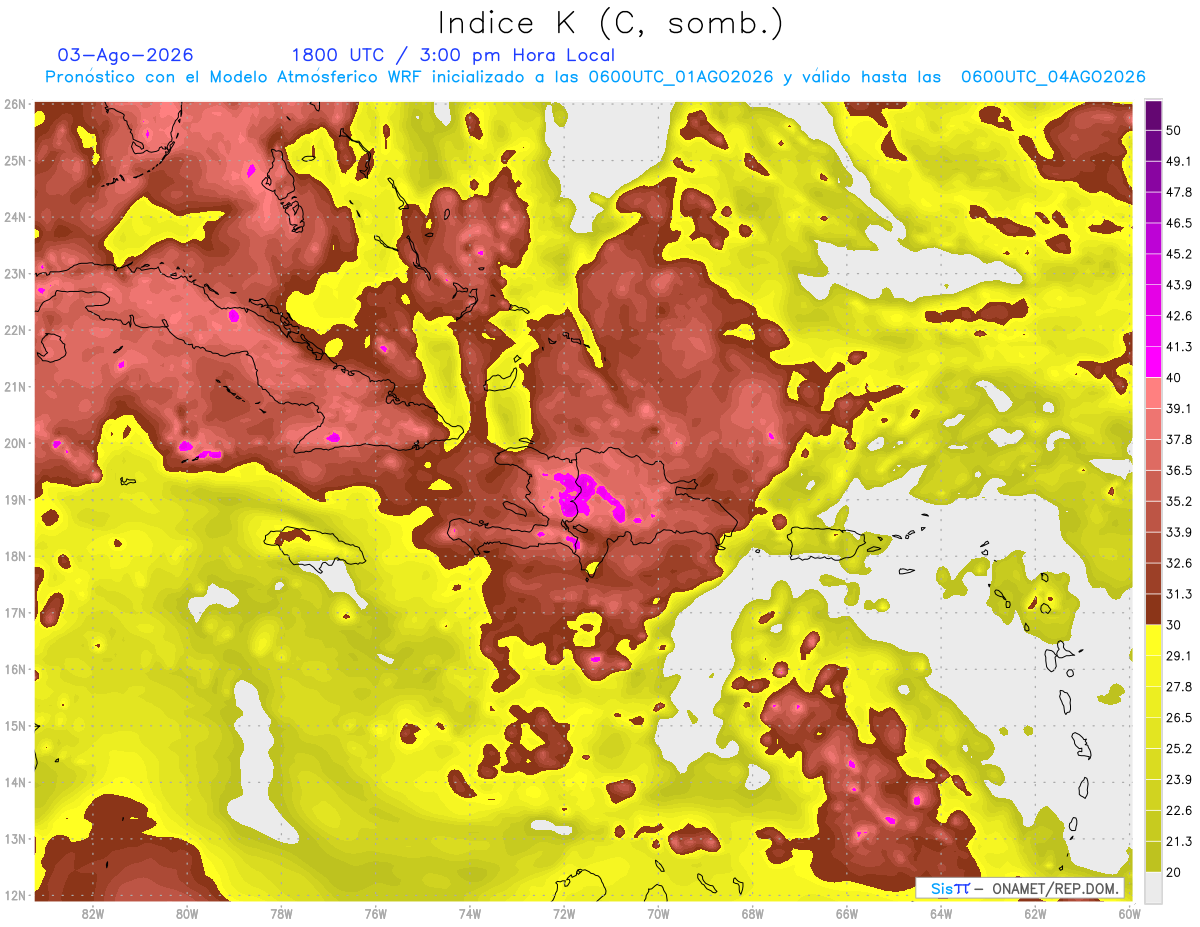
Task: Click the latitude label "26N"
Action: pyautogui.click(x=15, y=104)
